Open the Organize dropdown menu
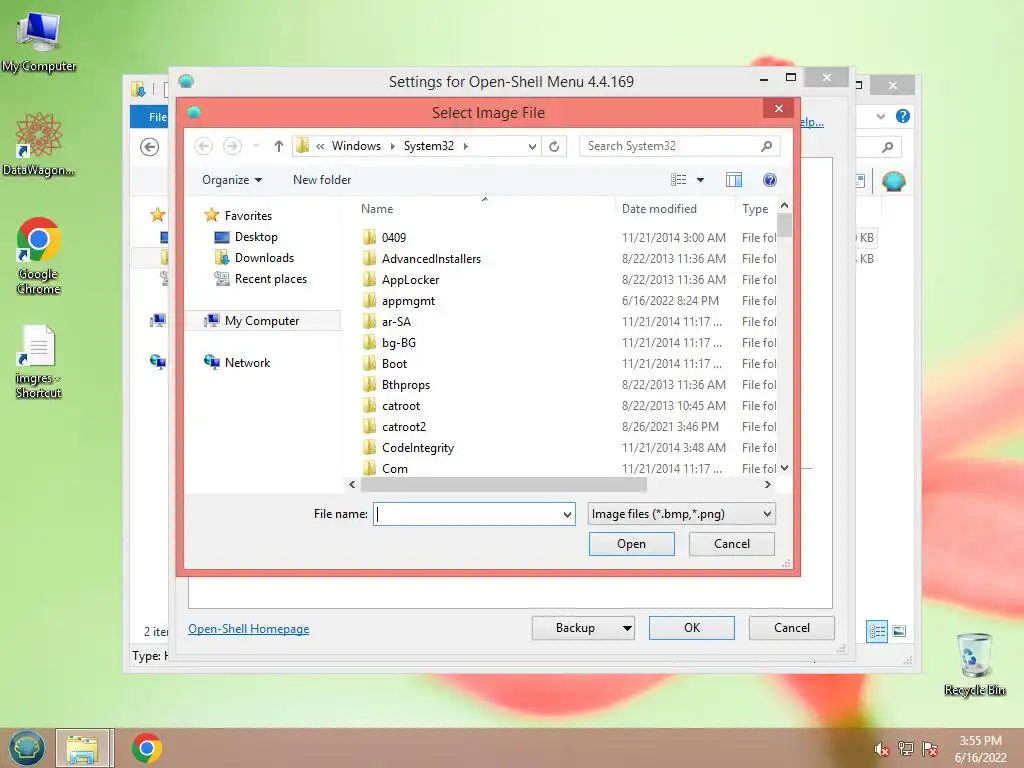The image size is (1024, 768). (x=232, y=180)
